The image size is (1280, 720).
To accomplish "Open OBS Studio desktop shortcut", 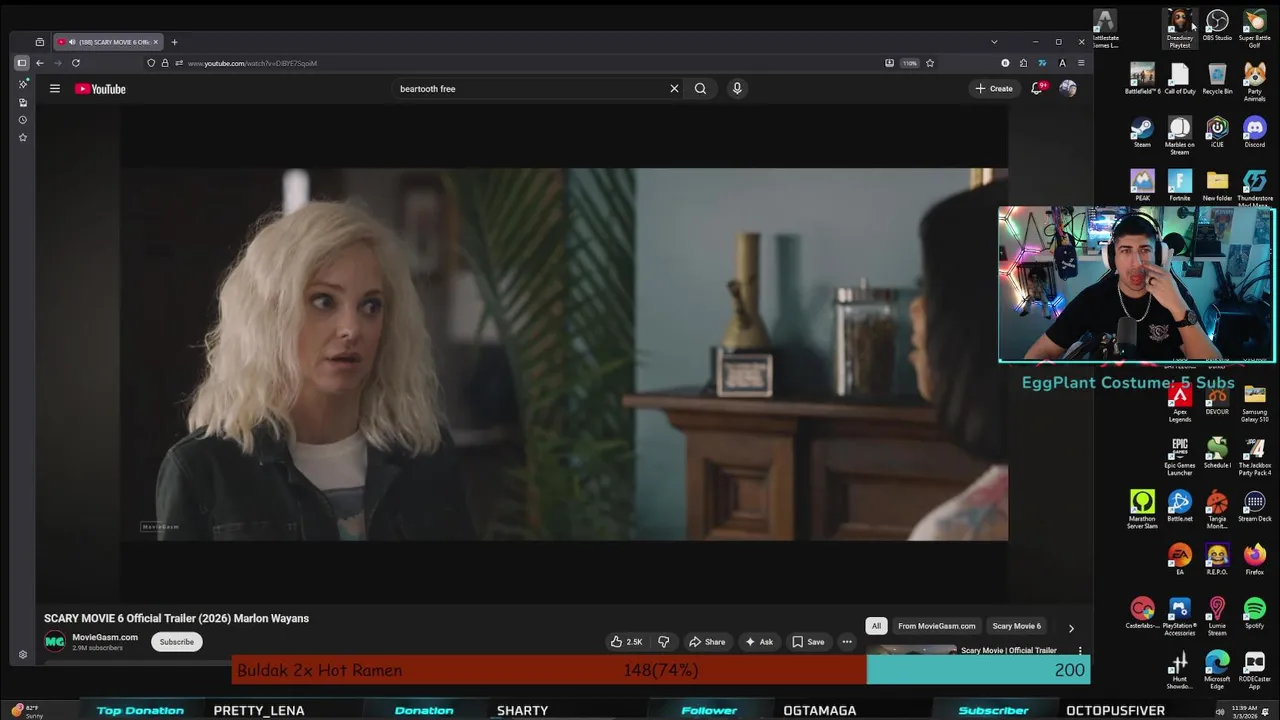I will [1217, 25].
